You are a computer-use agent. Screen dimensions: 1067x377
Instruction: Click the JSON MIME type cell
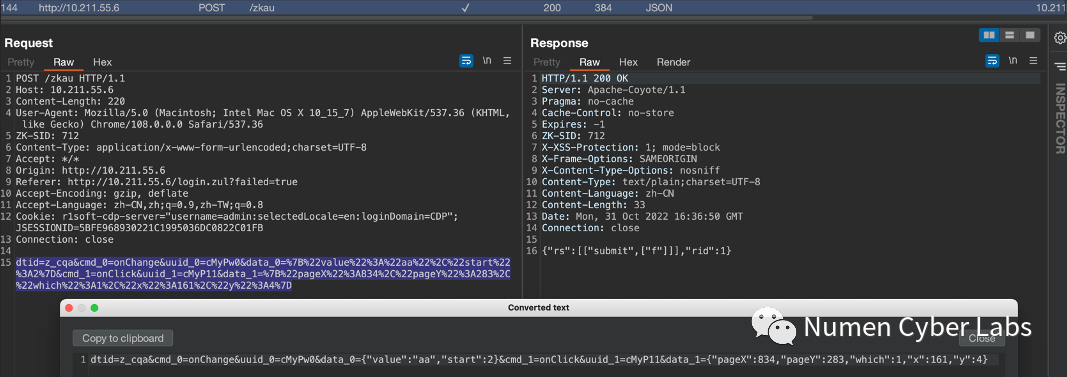click(x=659, y=8)
